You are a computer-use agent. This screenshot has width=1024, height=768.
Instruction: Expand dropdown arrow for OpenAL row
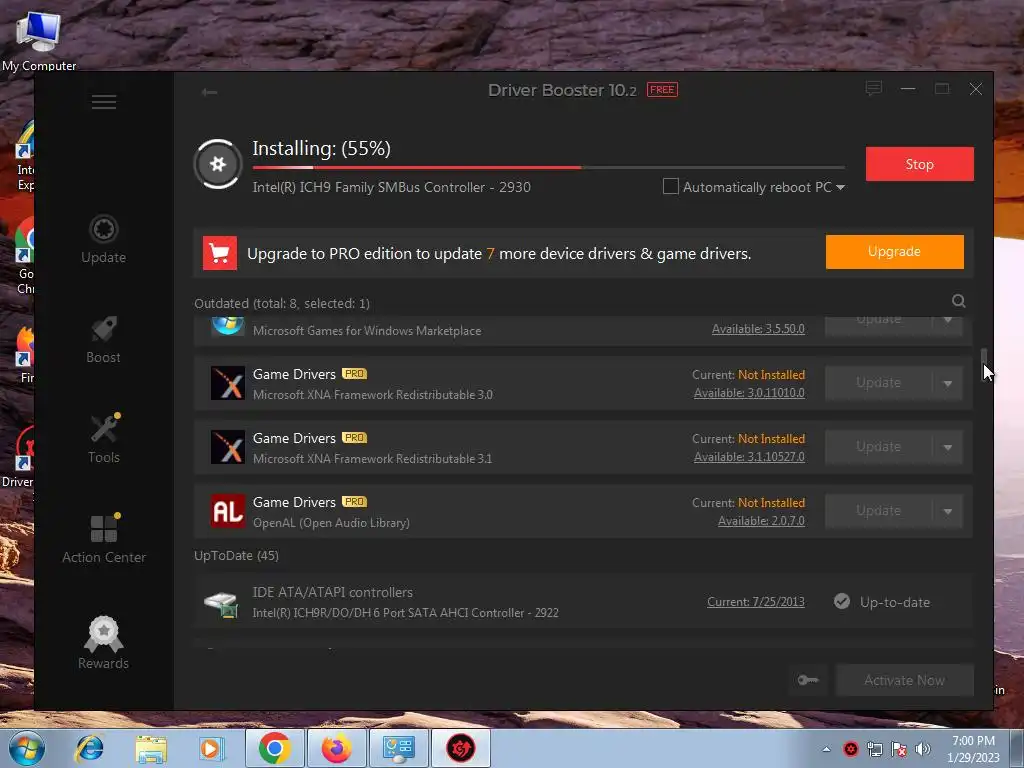click(948, 511)
